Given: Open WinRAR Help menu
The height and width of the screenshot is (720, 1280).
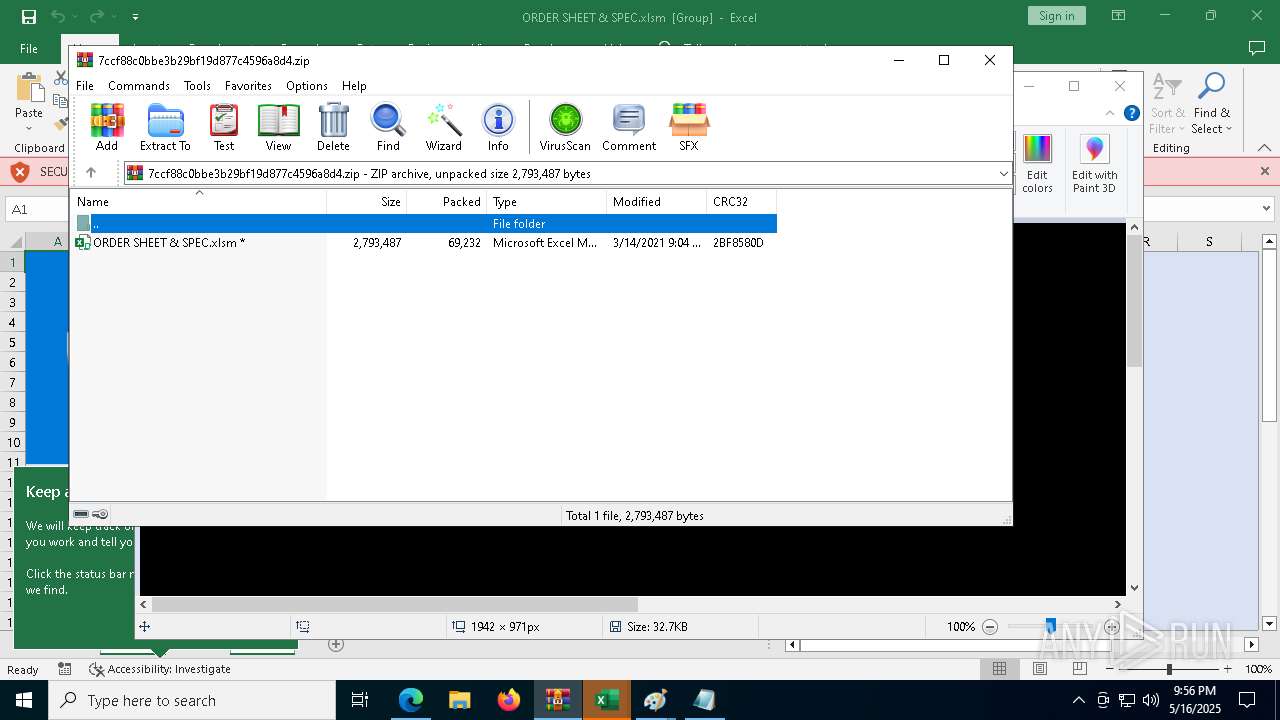Looking at the screenshot, I should (x=354, y=86).
